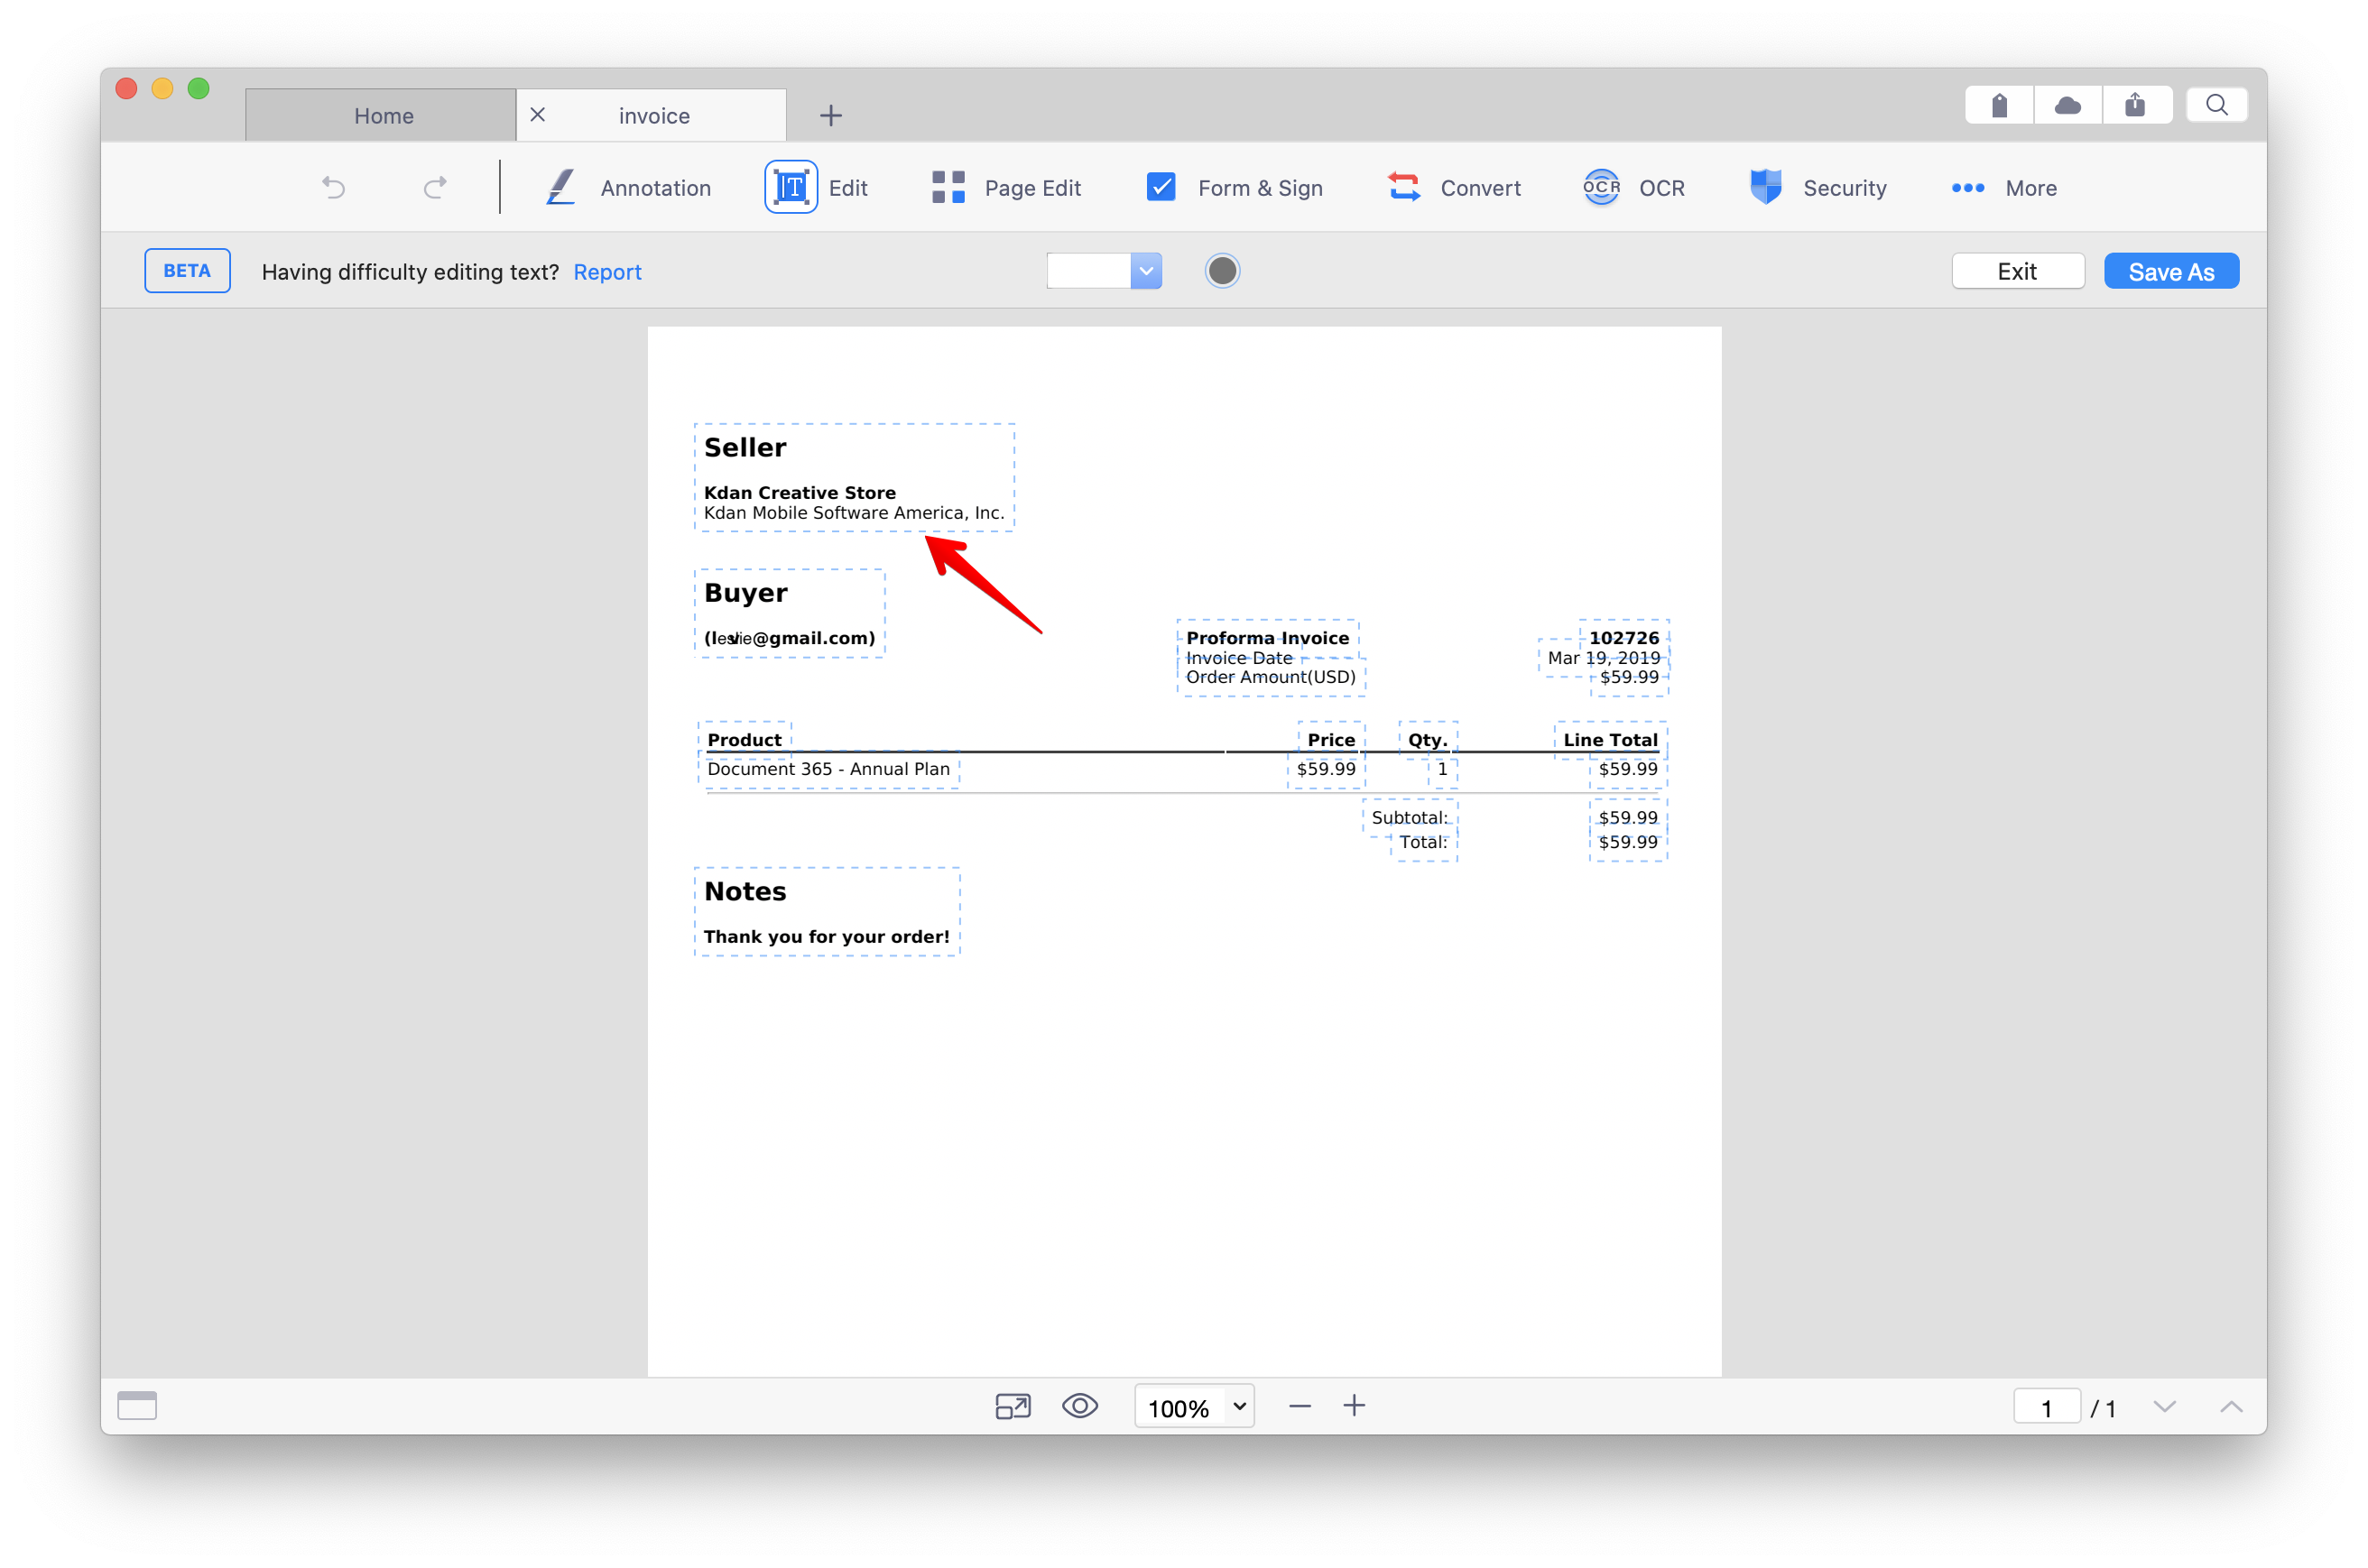Image resolution: width=2368 pixels, height=1568 pixels.
Task: Open the Report link
Action: (607, 272)
